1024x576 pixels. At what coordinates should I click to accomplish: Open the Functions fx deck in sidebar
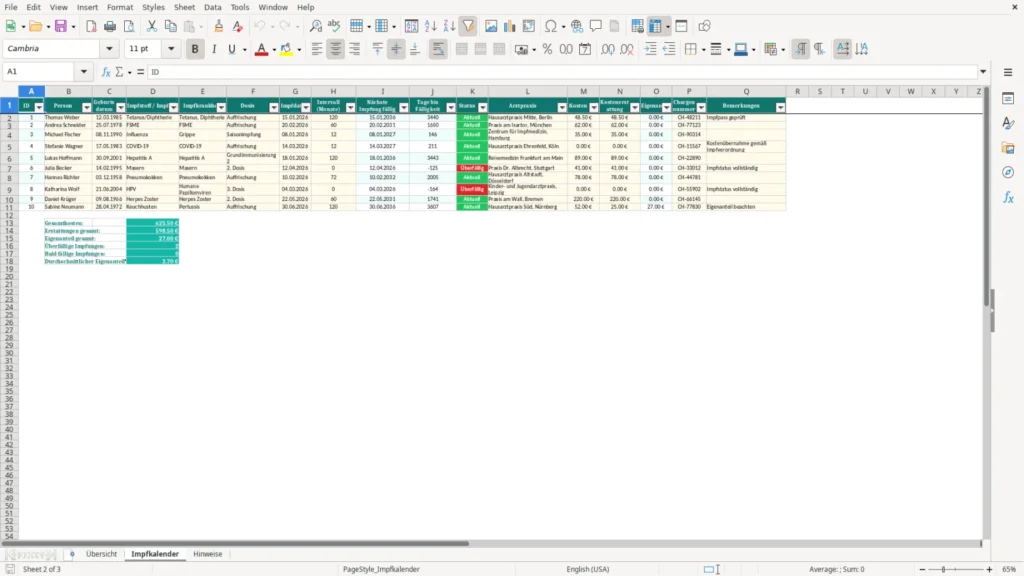coord(1008,197)
